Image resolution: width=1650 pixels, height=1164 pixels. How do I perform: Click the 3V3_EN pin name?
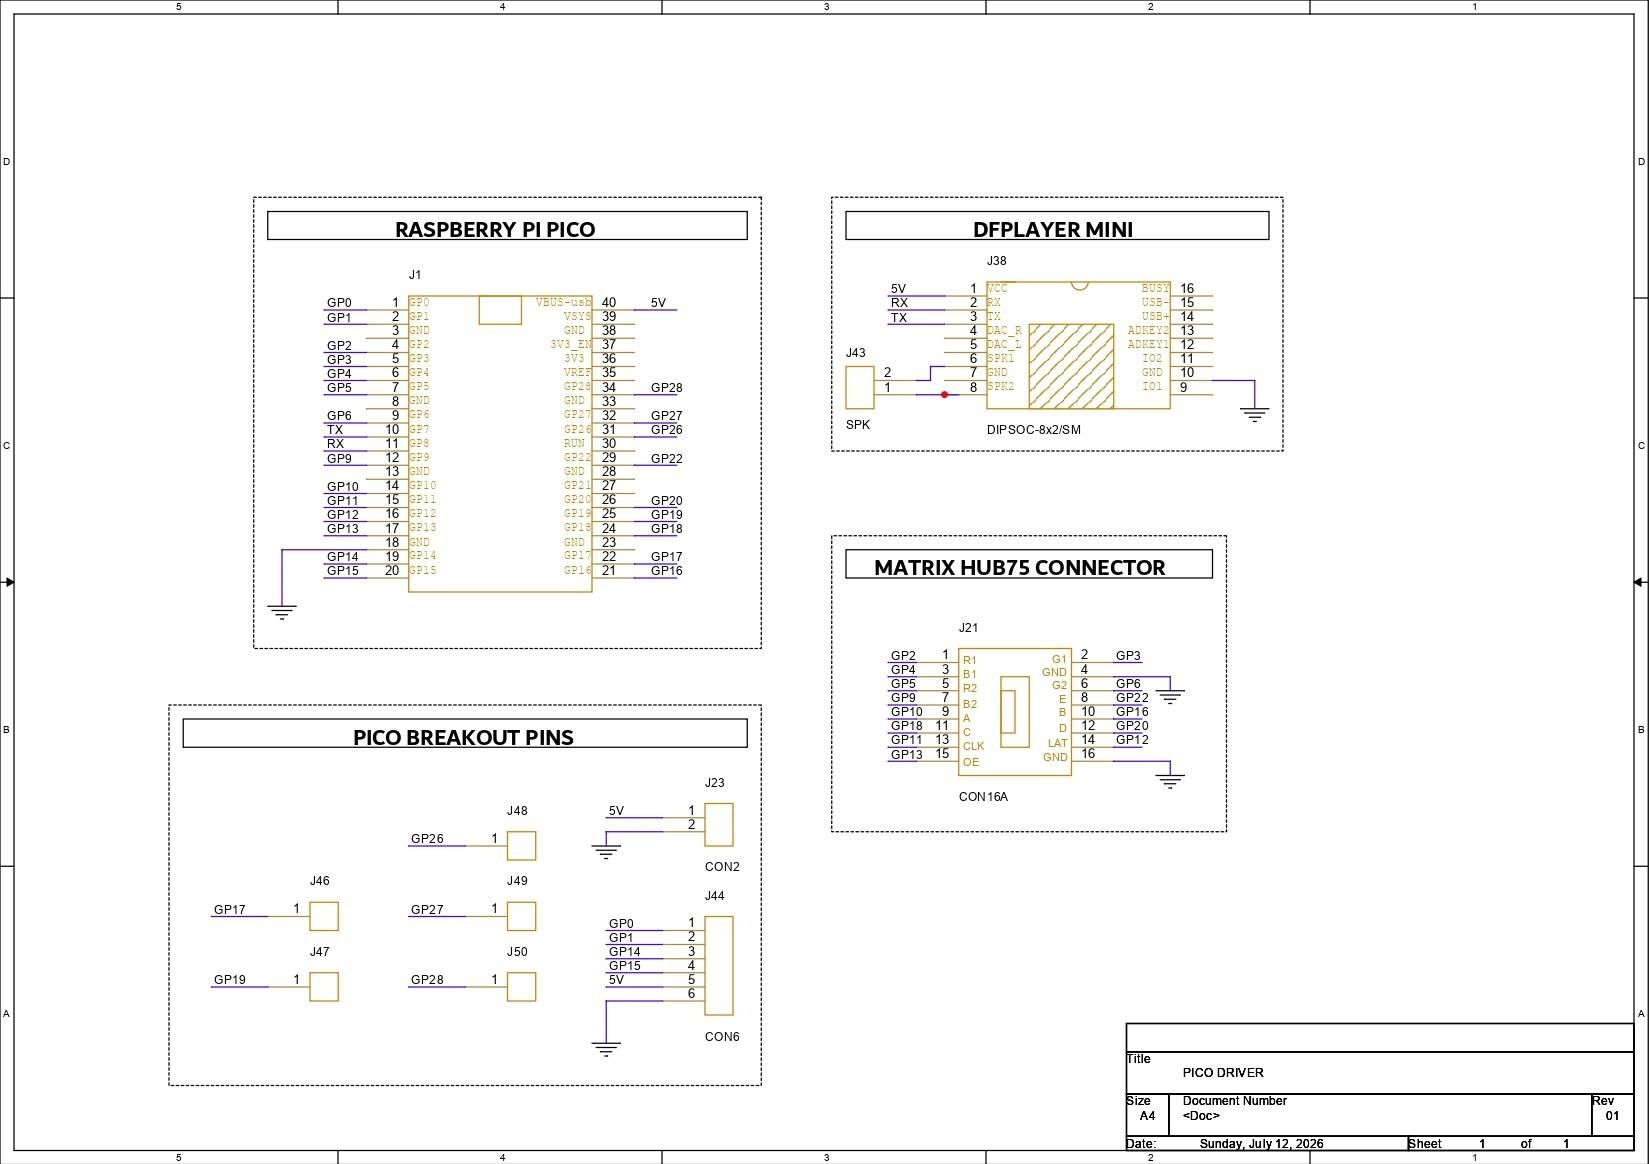click(x=570, y=344)
